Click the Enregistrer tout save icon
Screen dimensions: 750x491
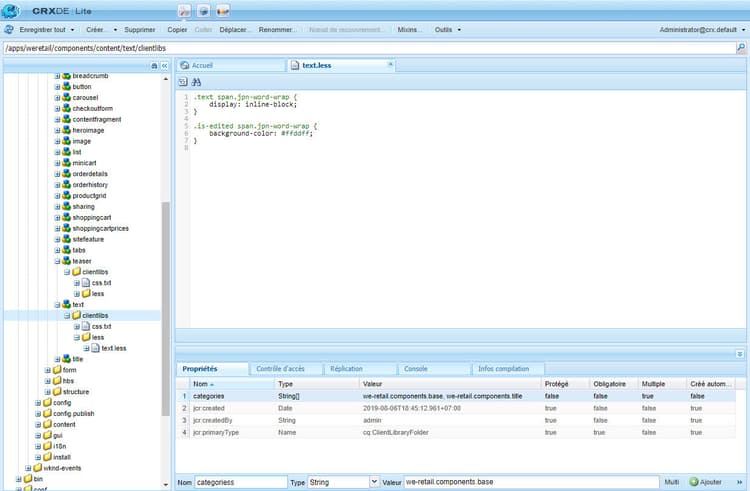[9, 30]
